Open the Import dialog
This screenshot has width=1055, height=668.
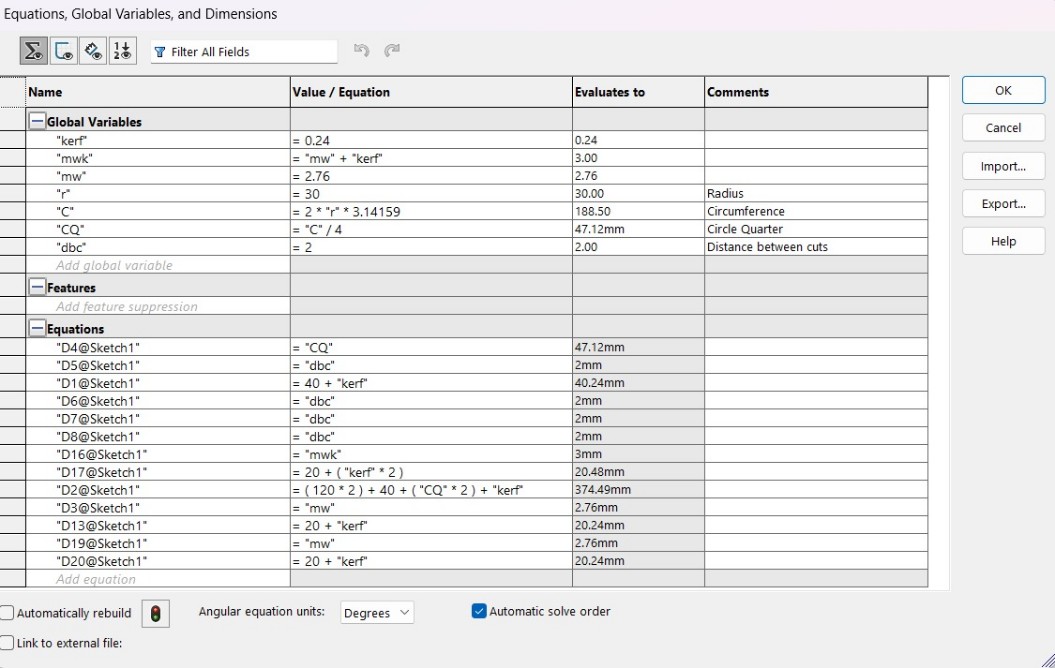point(1002,165)
